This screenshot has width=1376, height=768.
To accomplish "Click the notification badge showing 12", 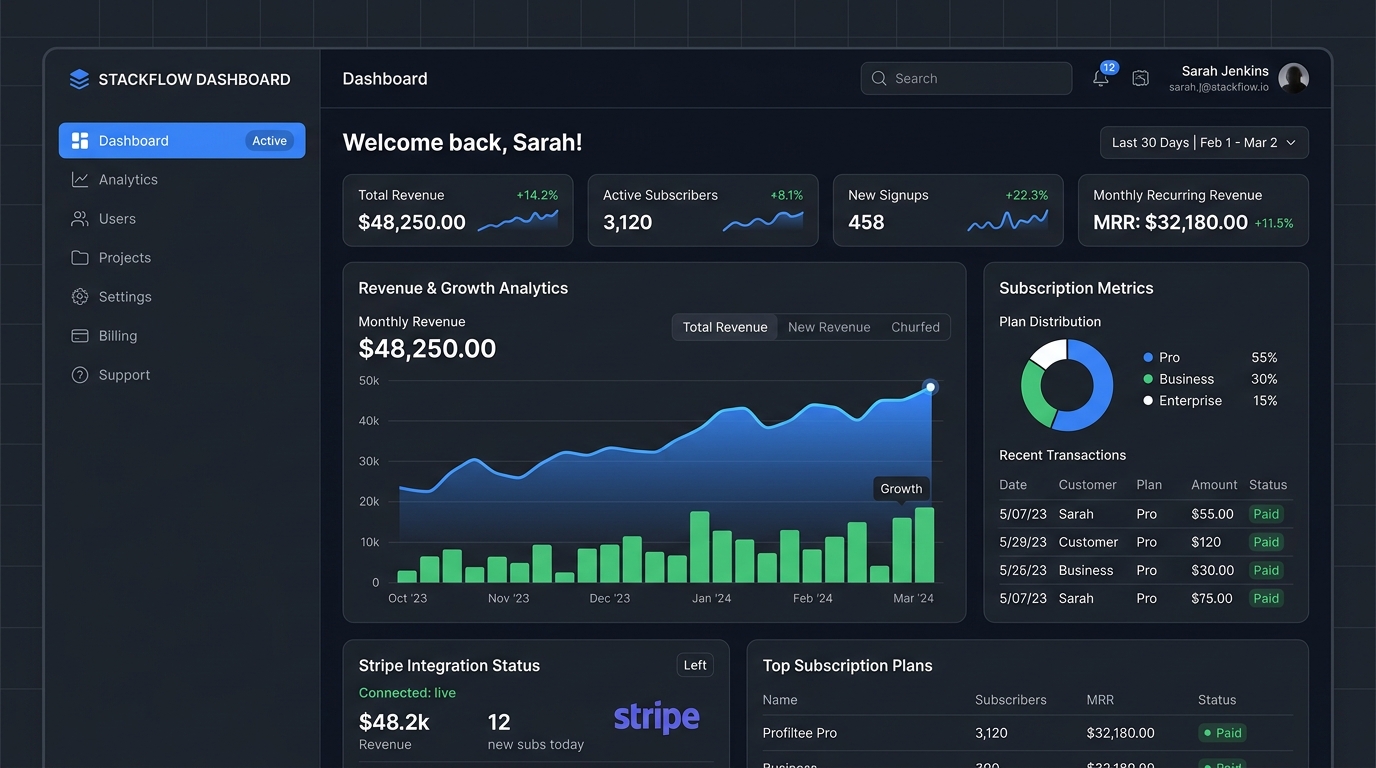I will coord(1109,68).
